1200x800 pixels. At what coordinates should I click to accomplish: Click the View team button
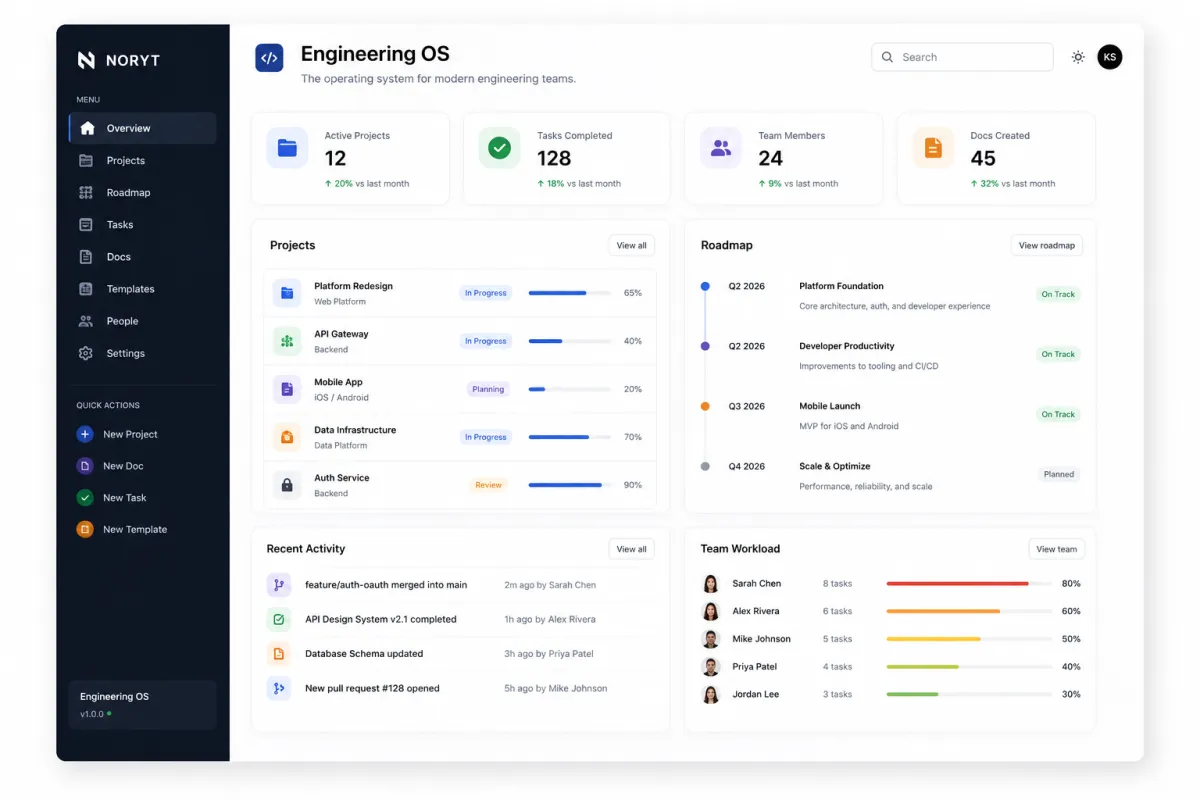(x=1057, y=549)
